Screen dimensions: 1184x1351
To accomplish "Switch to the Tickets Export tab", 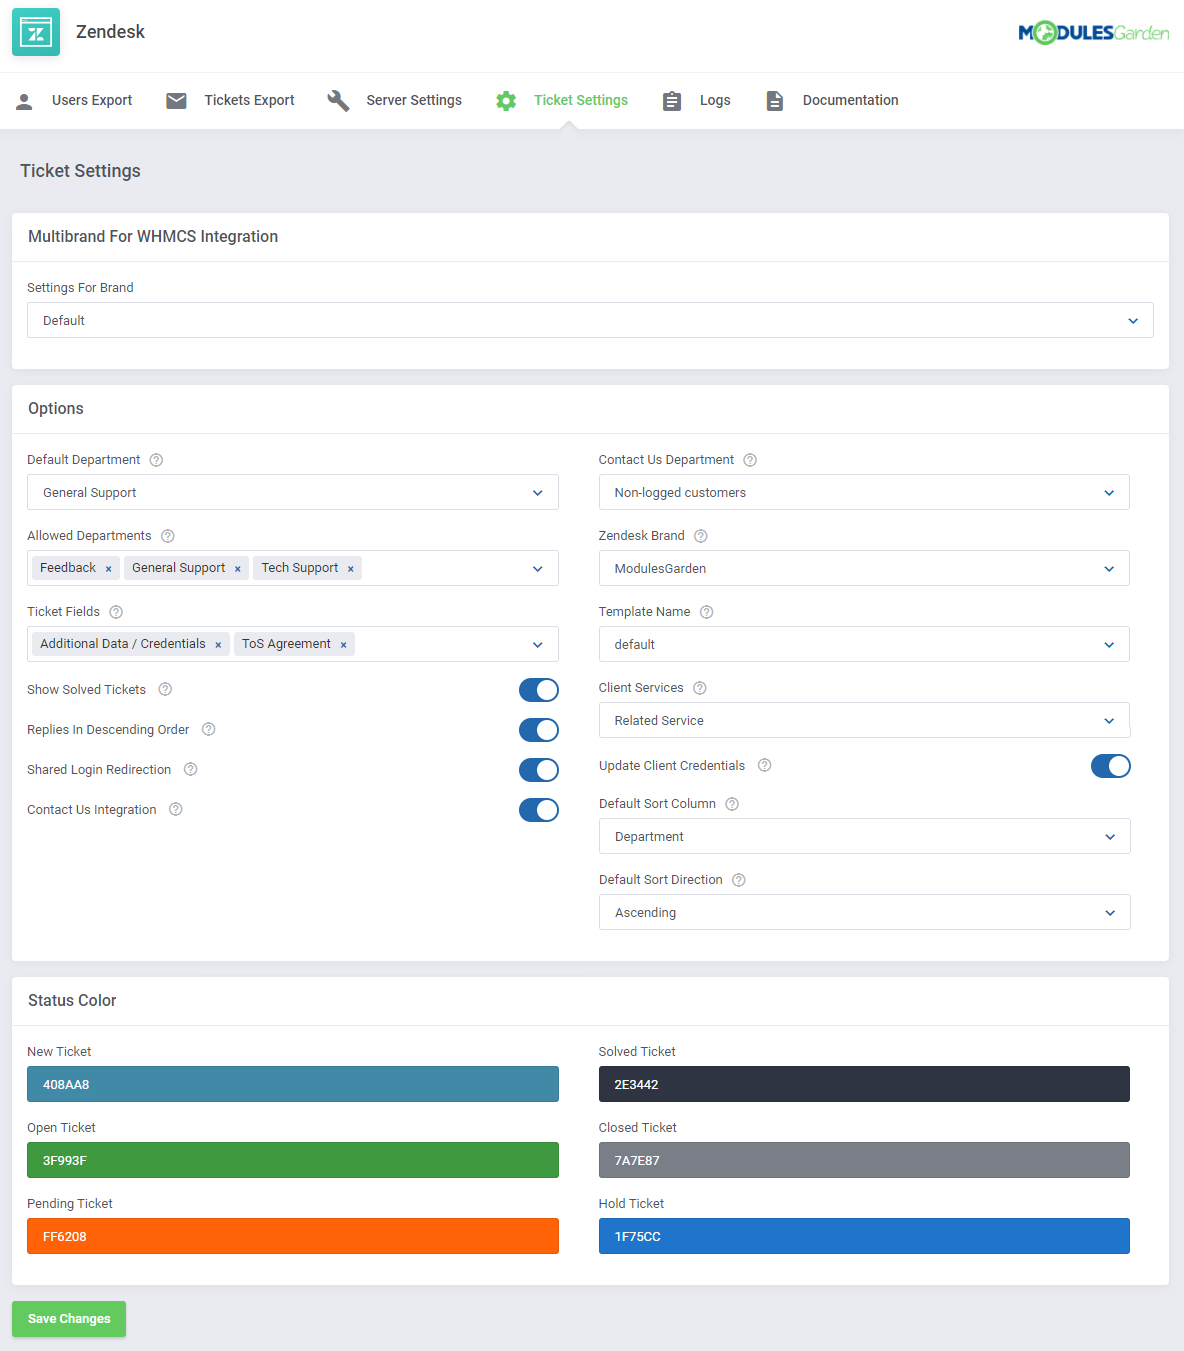I will click(249, 100).
